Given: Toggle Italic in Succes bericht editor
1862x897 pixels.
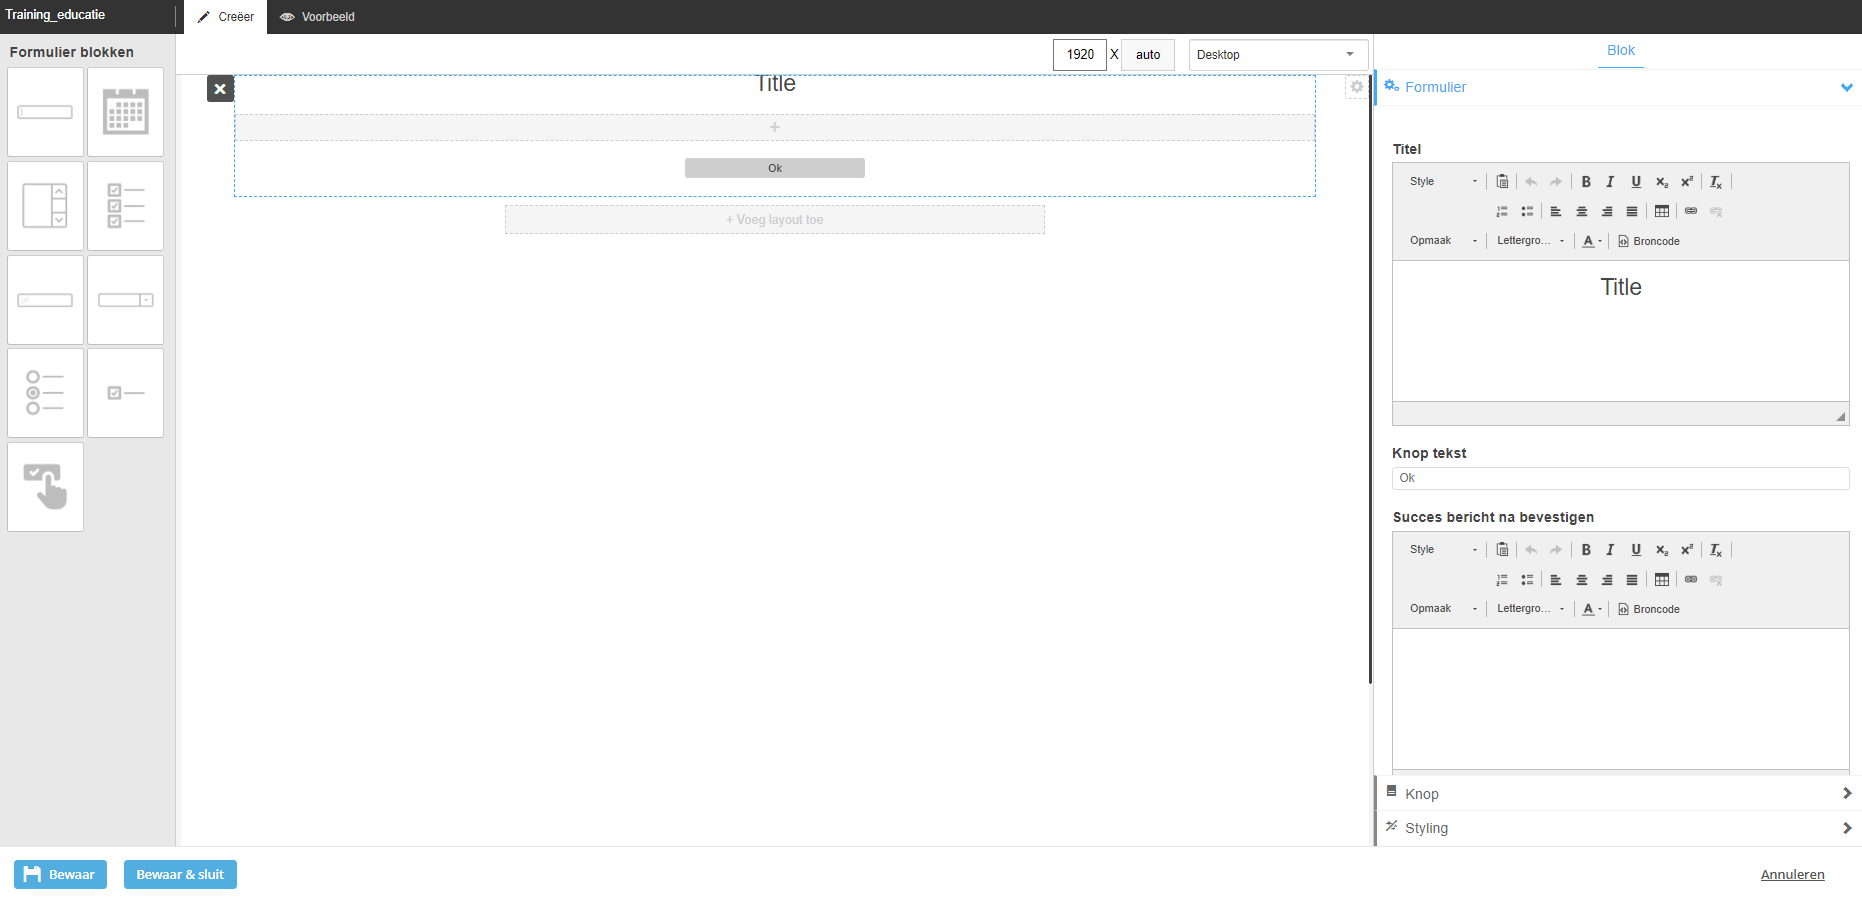Looking at the screenshot, I should tap(1610, 550).
